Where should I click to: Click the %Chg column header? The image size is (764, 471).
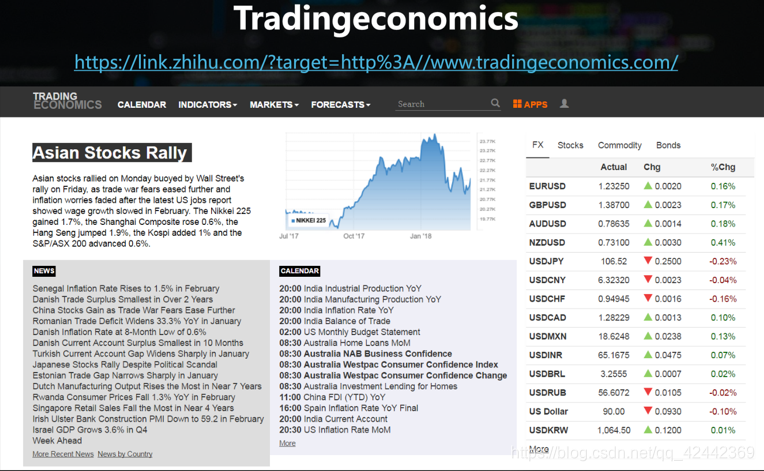click(x=723, y=167)
